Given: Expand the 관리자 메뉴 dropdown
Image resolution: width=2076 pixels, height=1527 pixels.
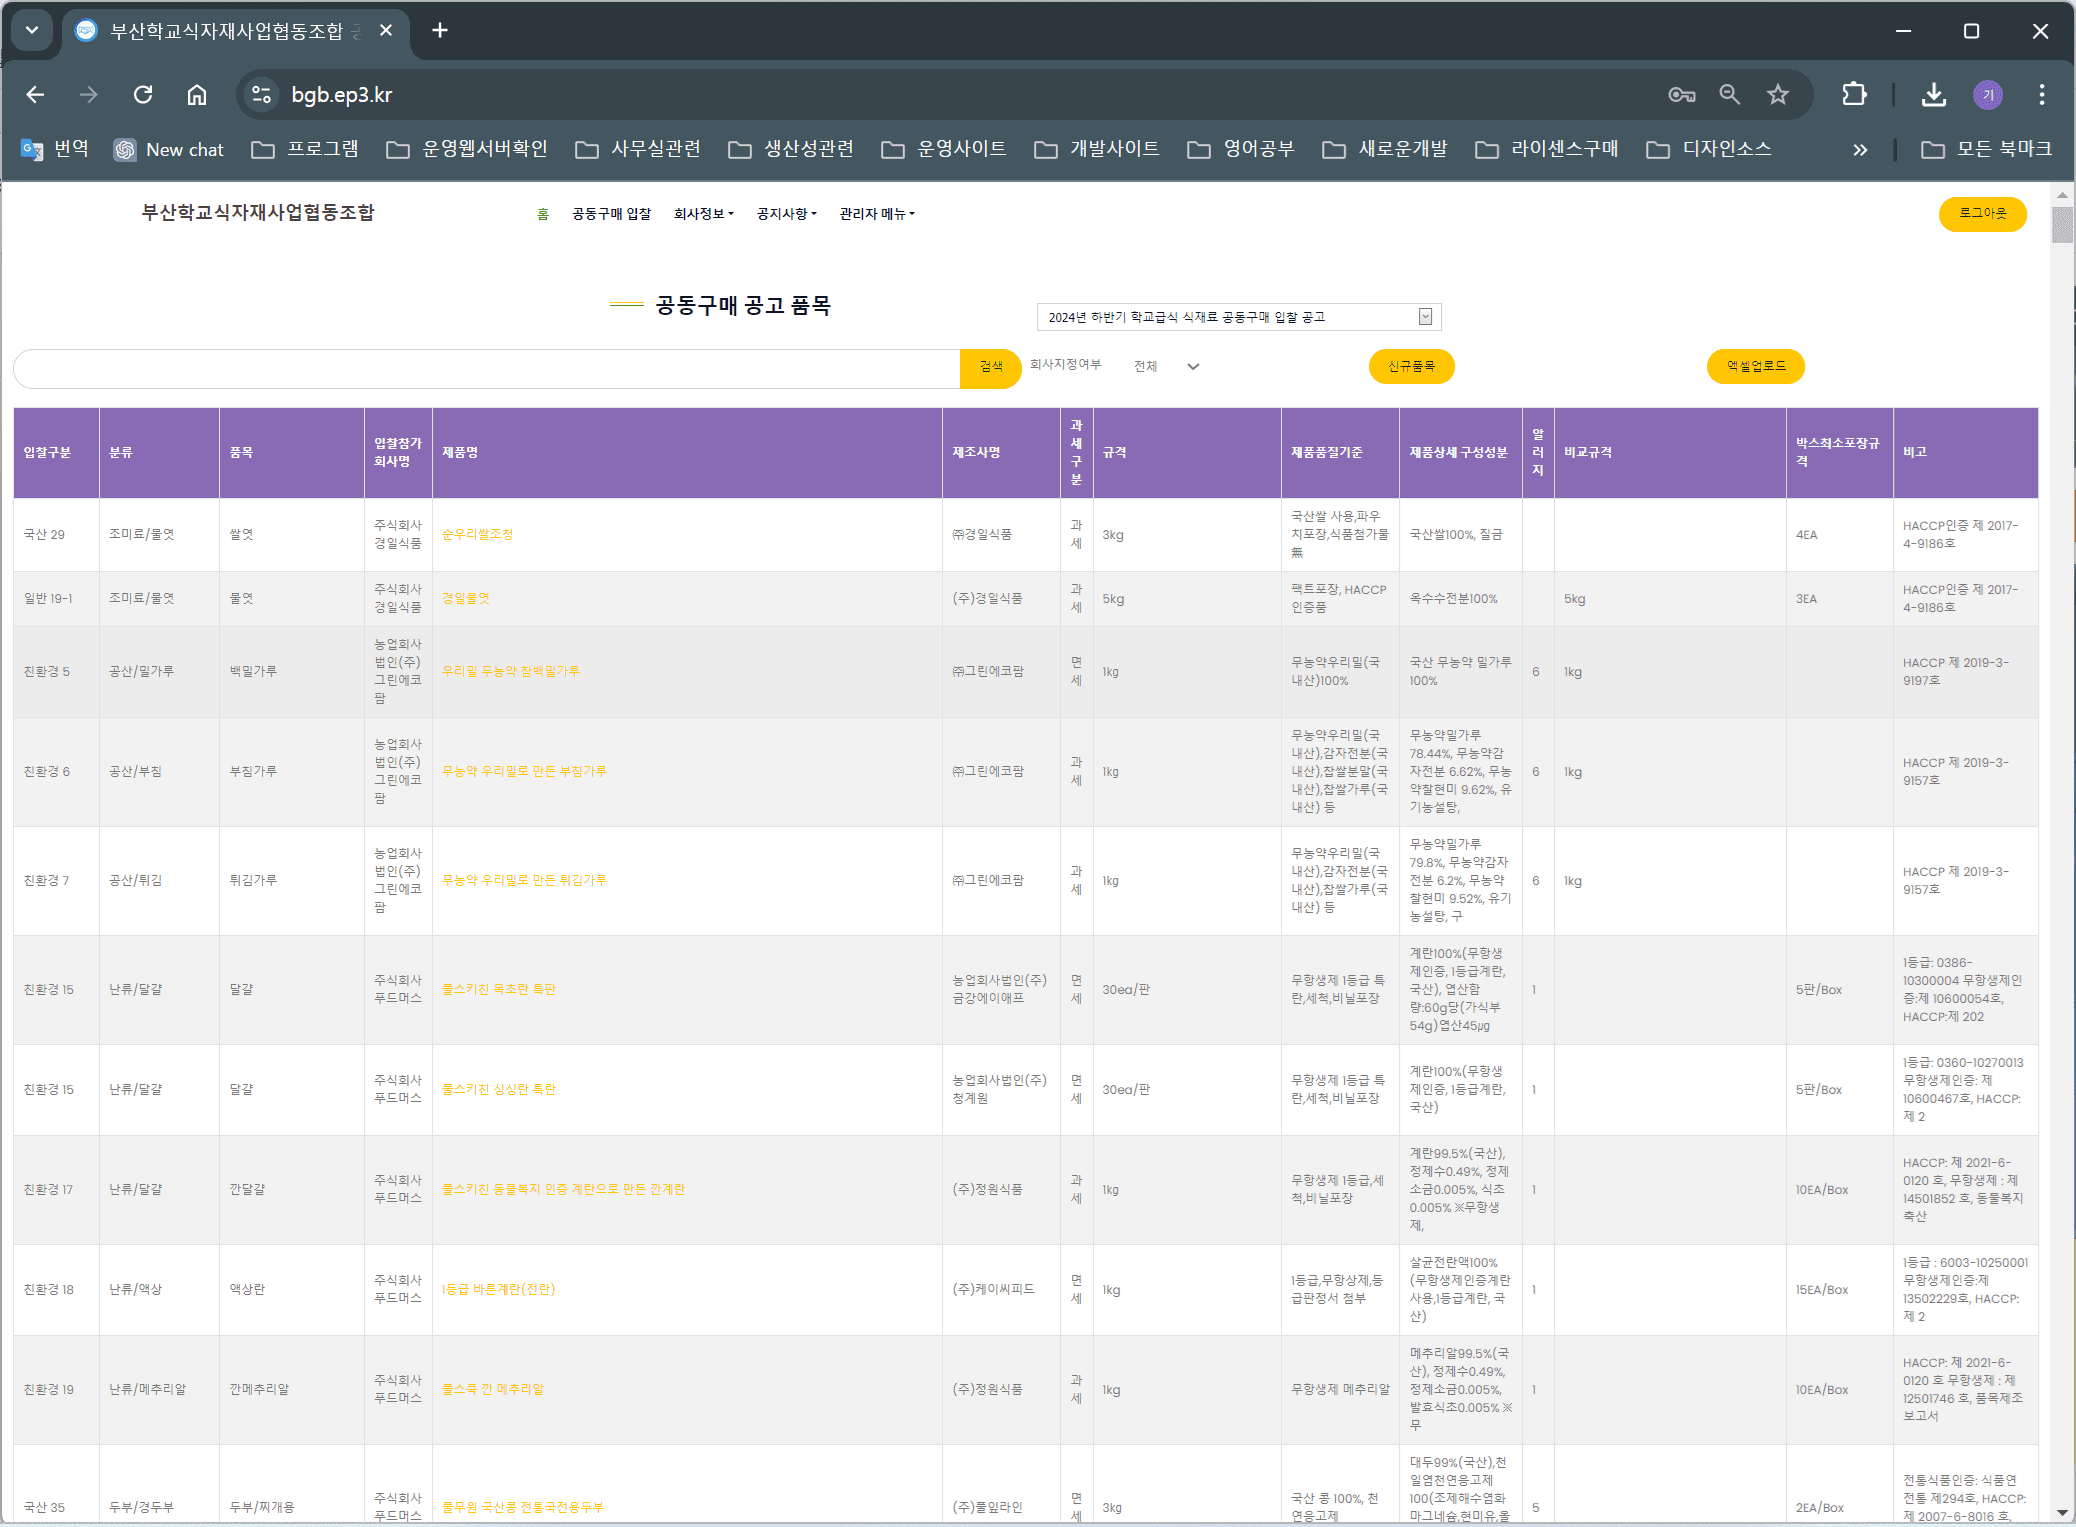Looking at the screenshot, I should pyautogui.click(x=877, y=214).
